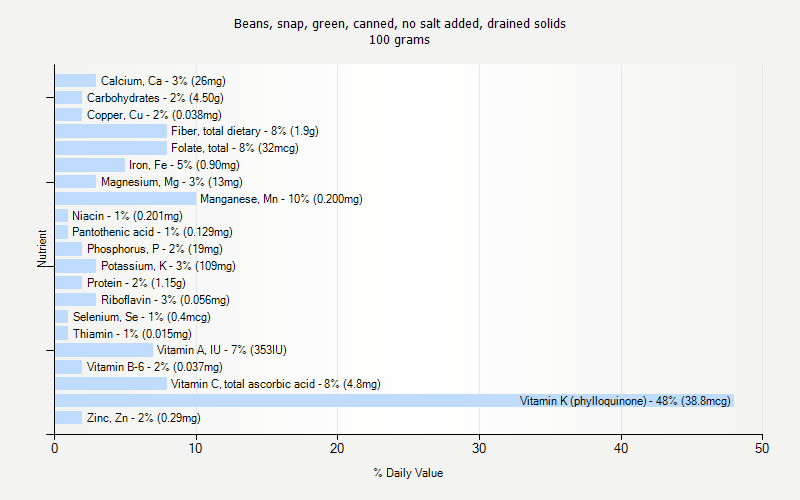Select the Riboflavin - 3% (0.056mg) label

(165, 300)
